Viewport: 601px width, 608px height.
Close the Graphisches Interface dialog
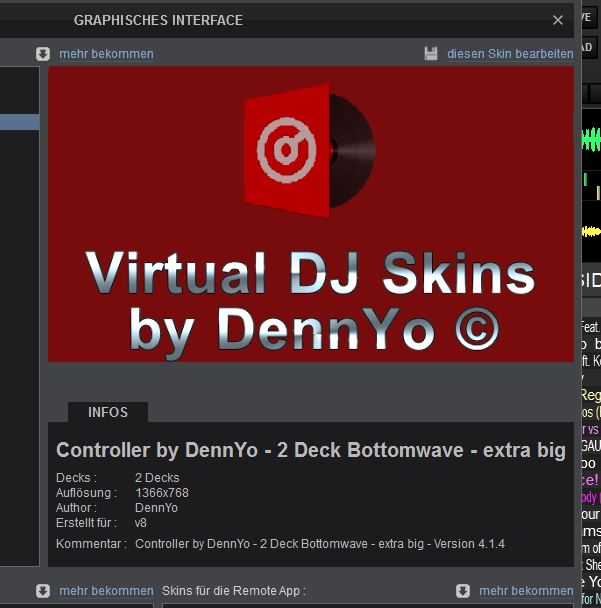(558, 20)
